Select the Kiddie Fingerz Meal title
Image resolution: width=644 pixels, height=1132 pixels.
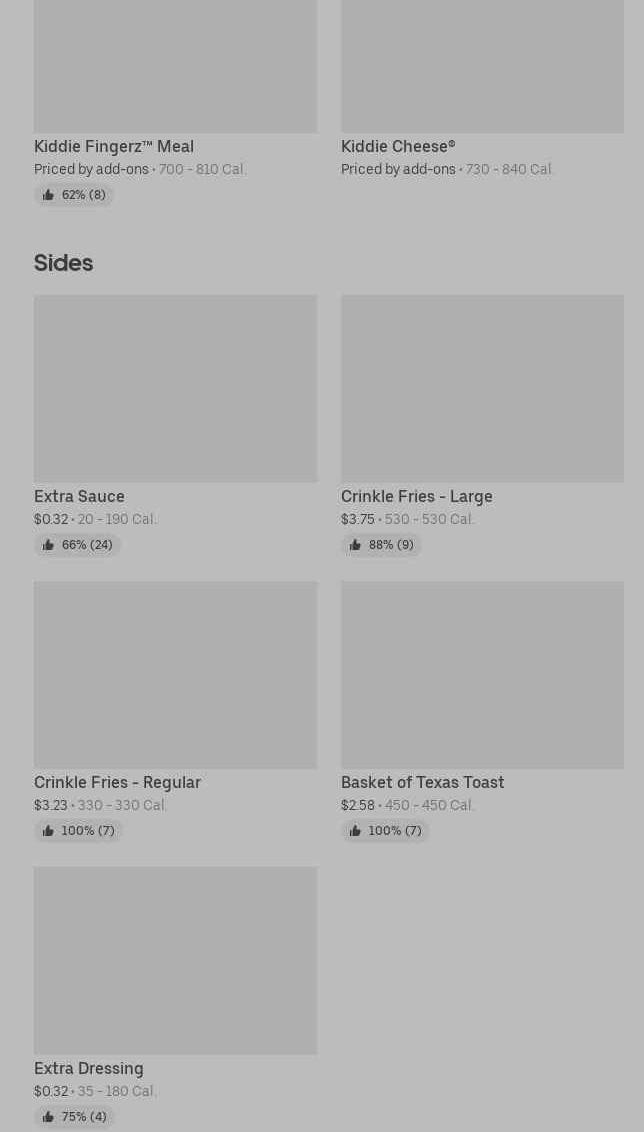tap(114, 147)
